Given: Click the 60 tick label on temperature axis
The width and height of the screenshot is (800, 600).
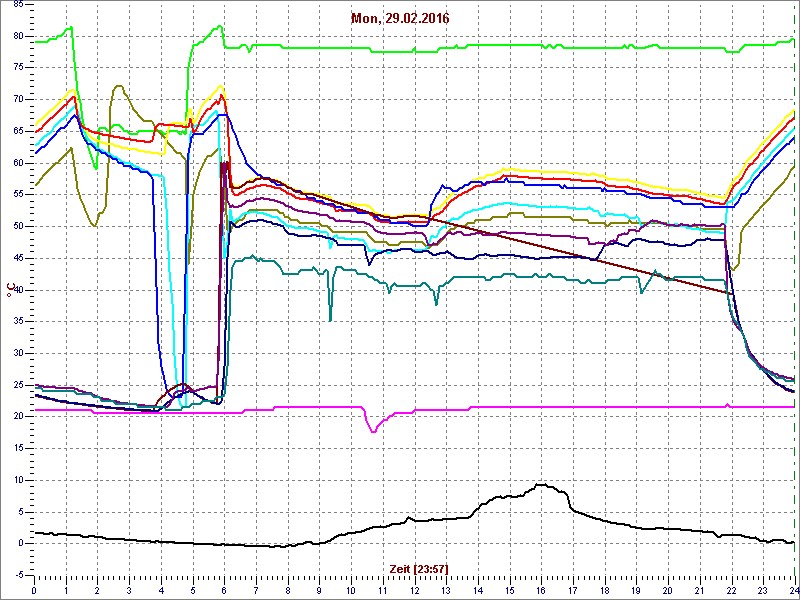Looking at the screenshot, I should [17, 163].
